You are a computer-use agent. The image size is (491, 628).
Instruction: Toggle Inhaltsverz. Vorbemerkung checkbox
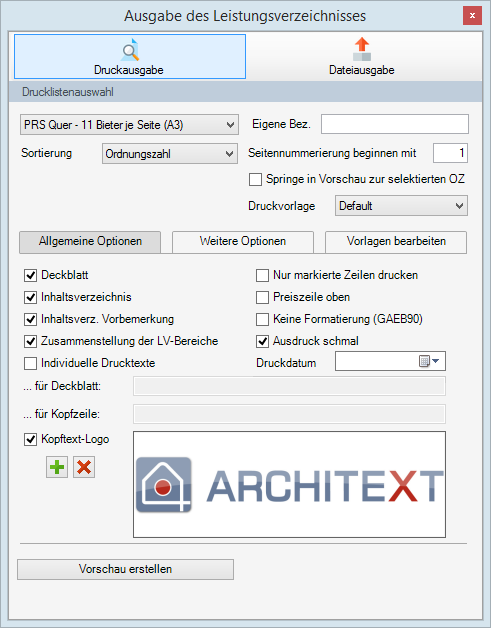click(30, 320)
